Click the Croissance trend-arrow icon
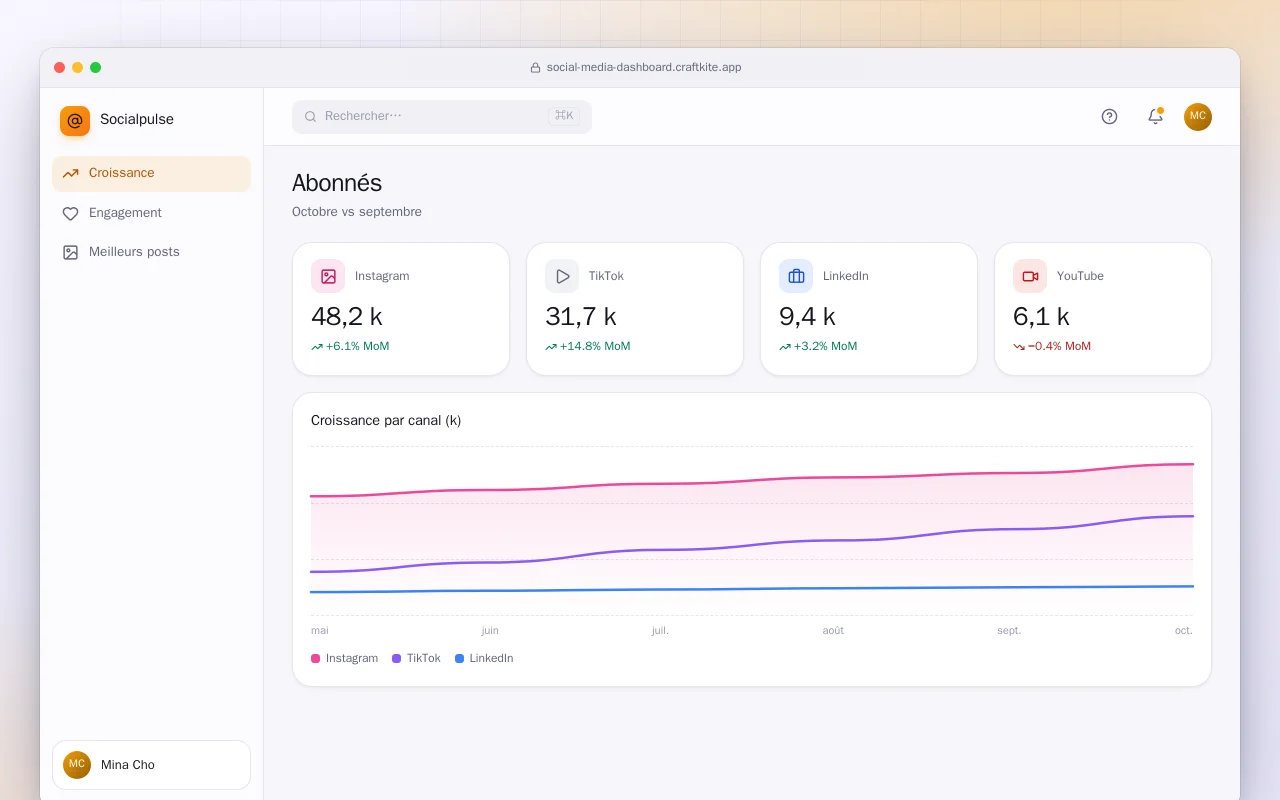The image size is (1280, 800). click(70, 174)
